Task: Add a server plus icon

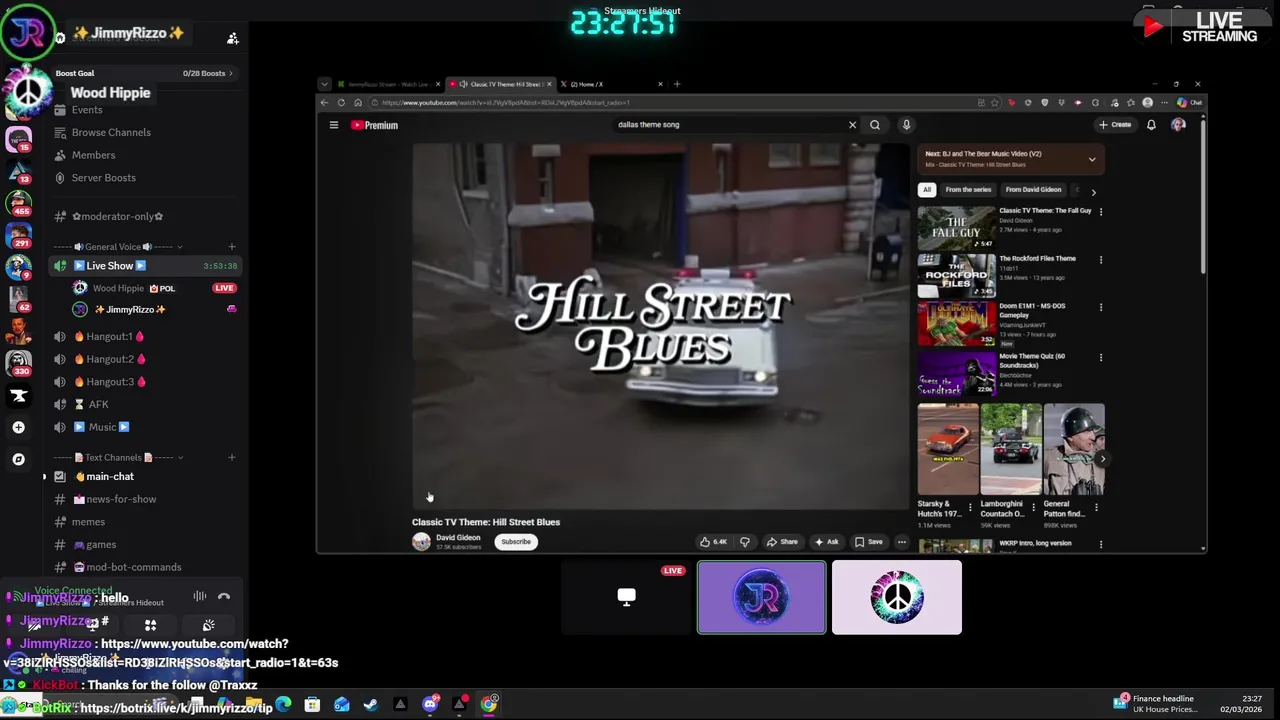Action: [x=18, y=427]
